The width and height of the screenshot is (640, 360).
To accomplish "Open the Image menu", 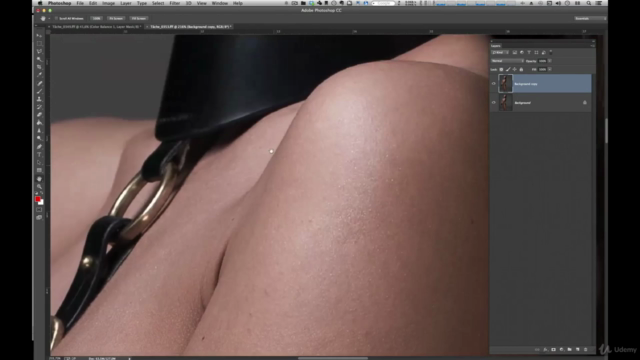I will (109, 3).
